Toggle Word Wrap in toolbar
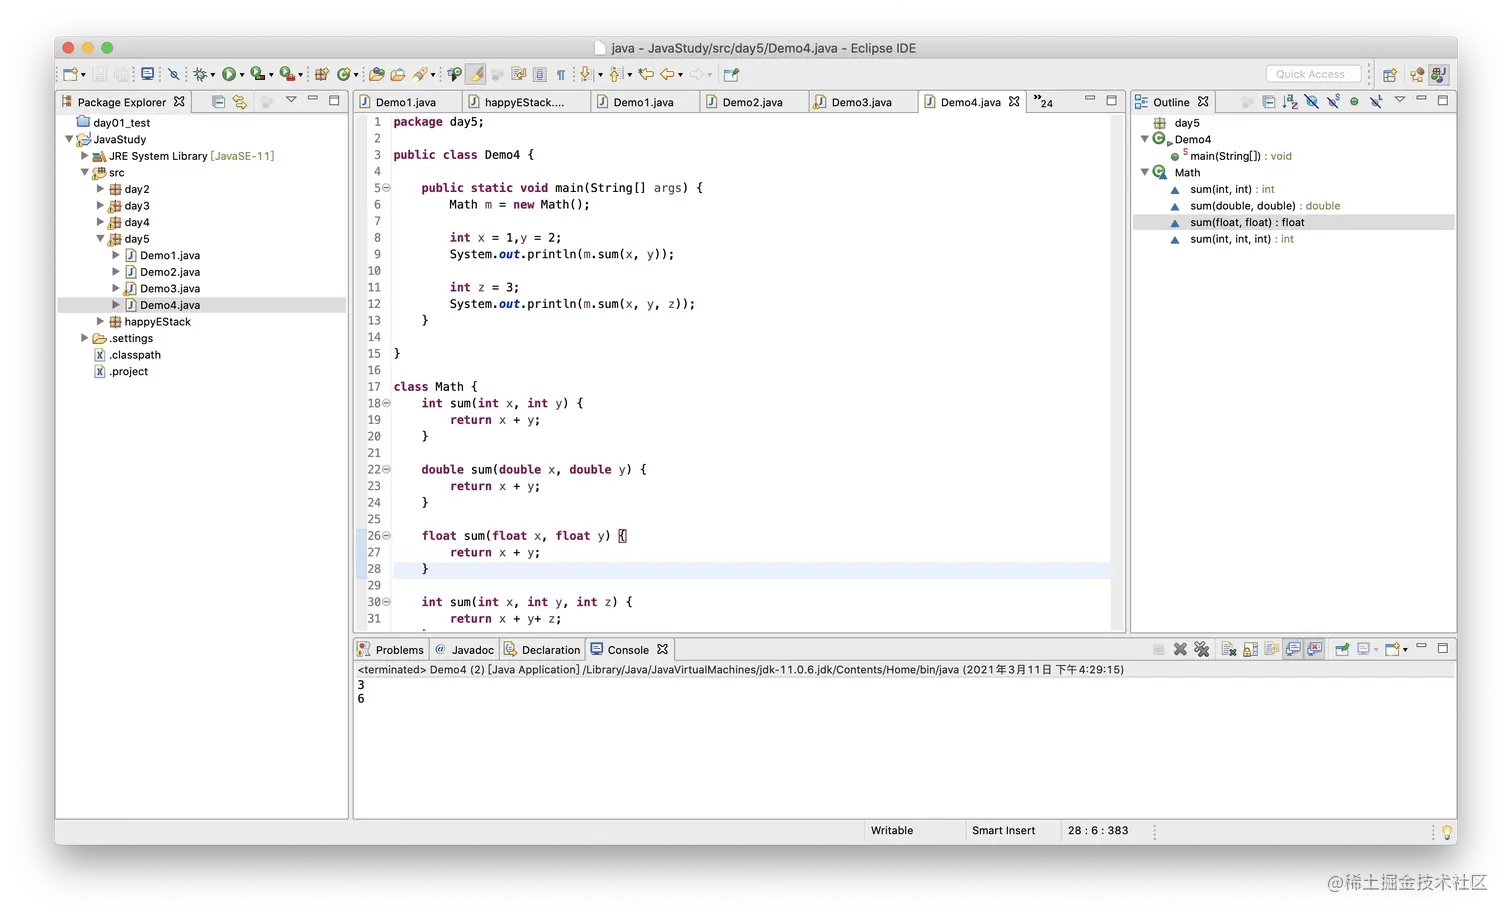This screenshot has height=917, width=1512. [x=518, y=74]
